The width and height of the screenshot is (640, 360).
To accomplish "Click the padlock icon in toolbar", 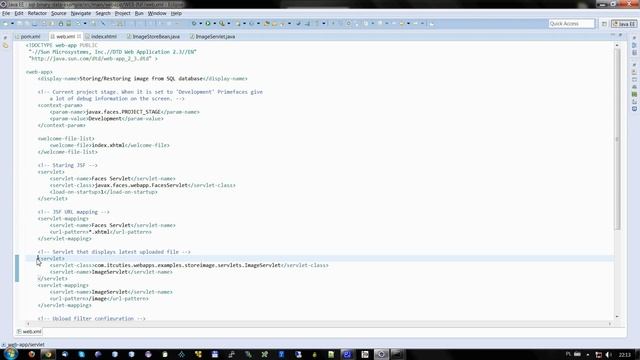I will coord(60,24).
